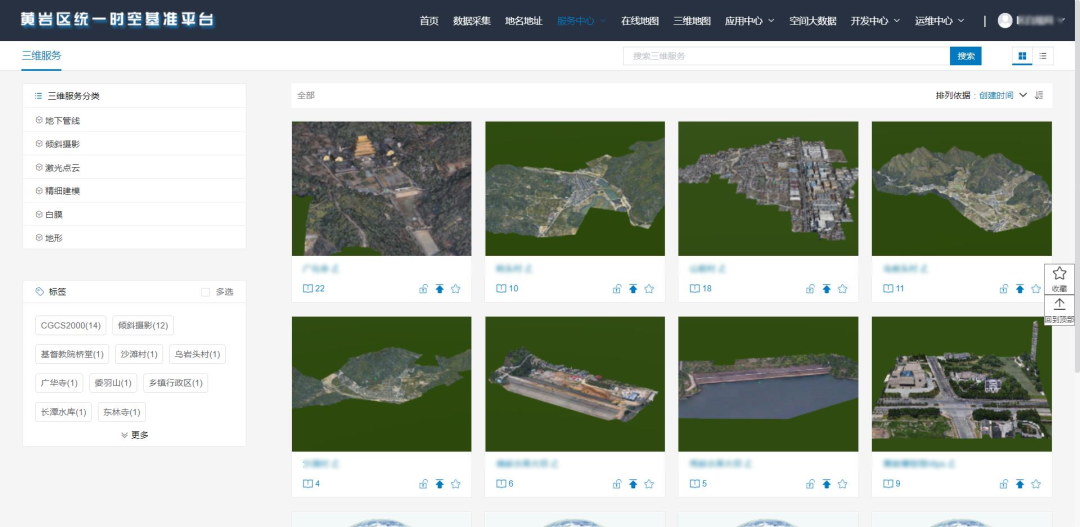The height and width of the screenshot is (527, 1080).
Task: Expand the tag list with 更多
Action: pos(134,435)
